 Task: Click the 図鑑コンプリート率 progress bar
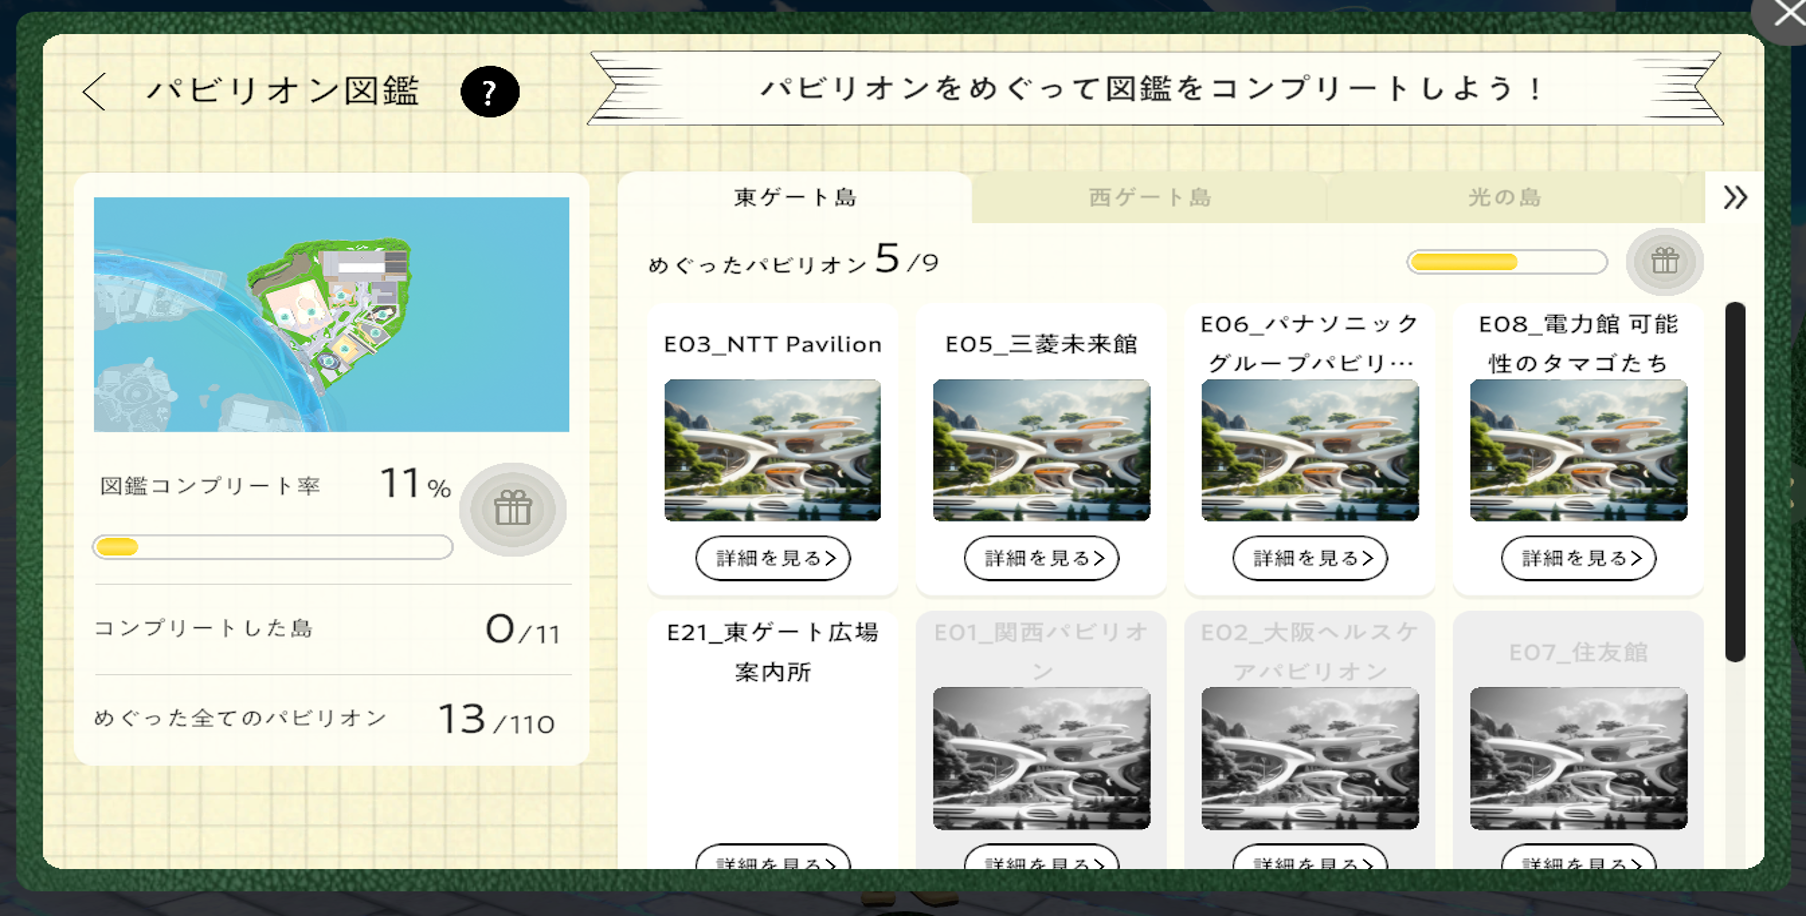tap(272, 547)
